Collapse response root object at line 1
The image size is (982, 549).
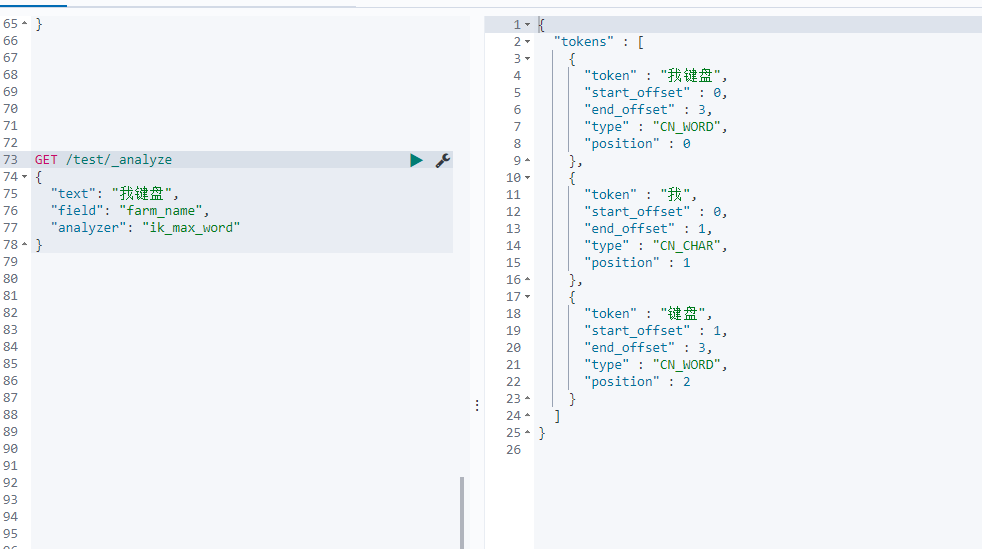coord(527,24)
